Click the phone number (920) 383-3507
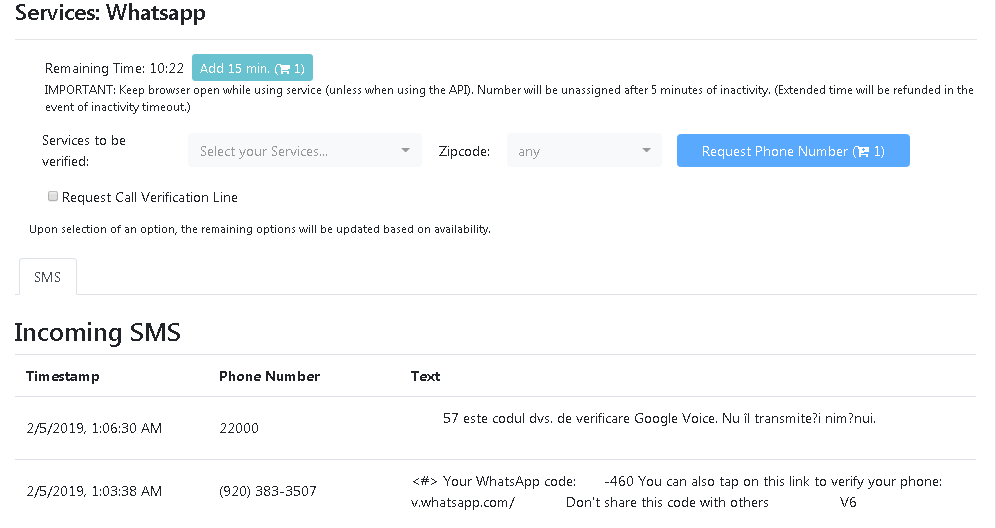 click(x=267, y=491)
